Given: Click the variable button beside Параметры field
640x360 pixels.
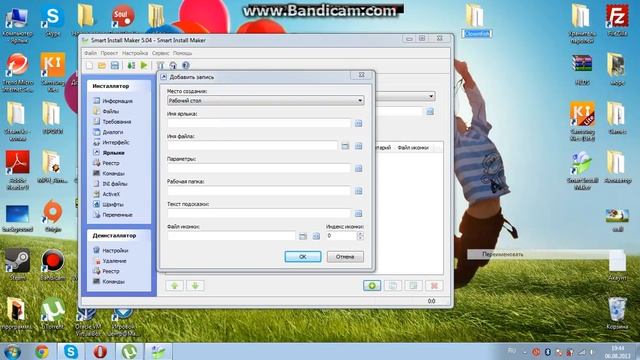Looking at the screenshot, I should 358,168.
